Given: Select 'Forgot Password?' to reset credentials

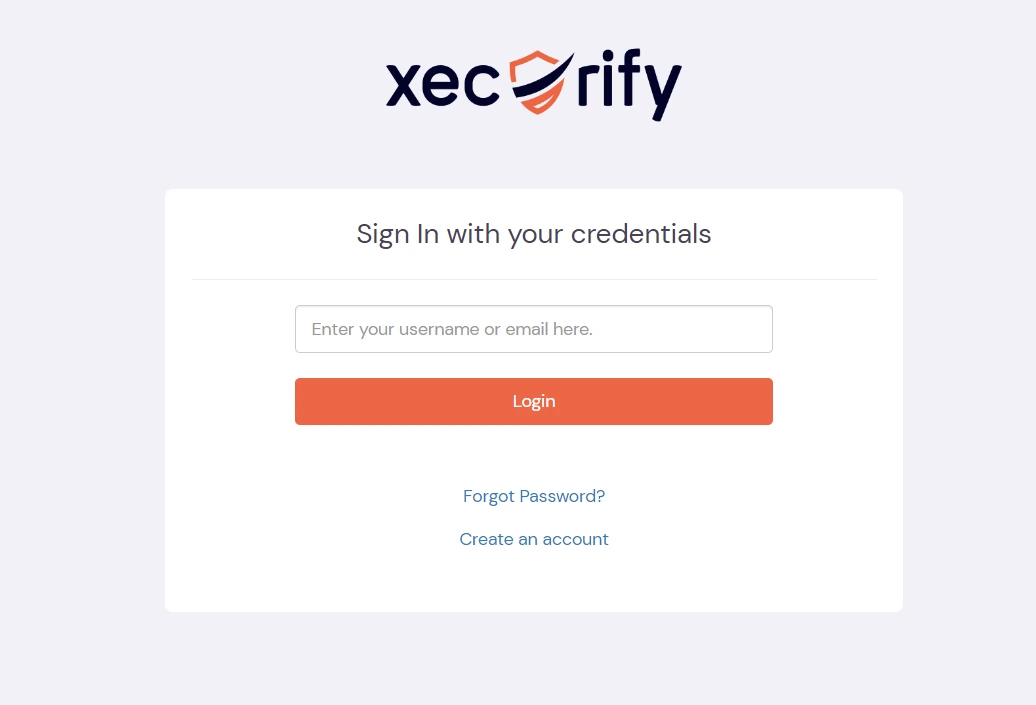Looking at the screenshot, I should coord(534,496).
